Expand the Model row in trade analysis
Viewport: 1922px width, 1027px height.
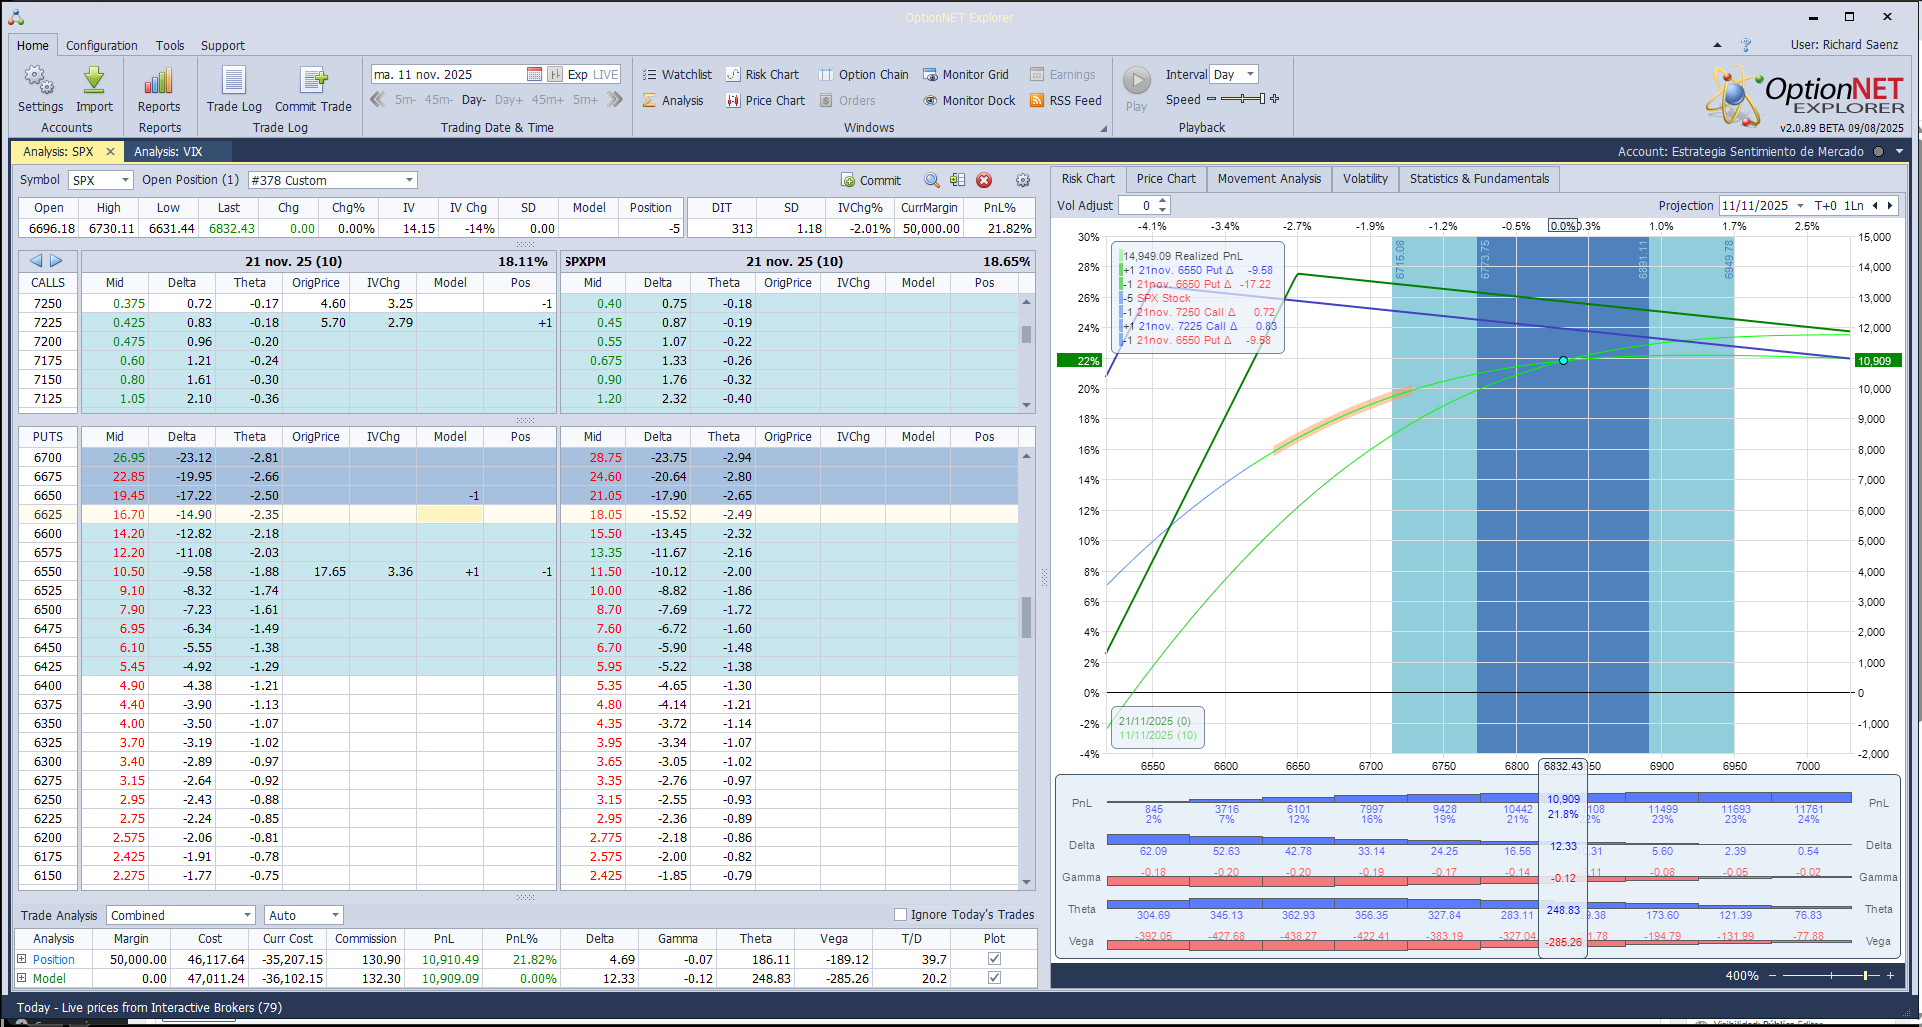22,977
